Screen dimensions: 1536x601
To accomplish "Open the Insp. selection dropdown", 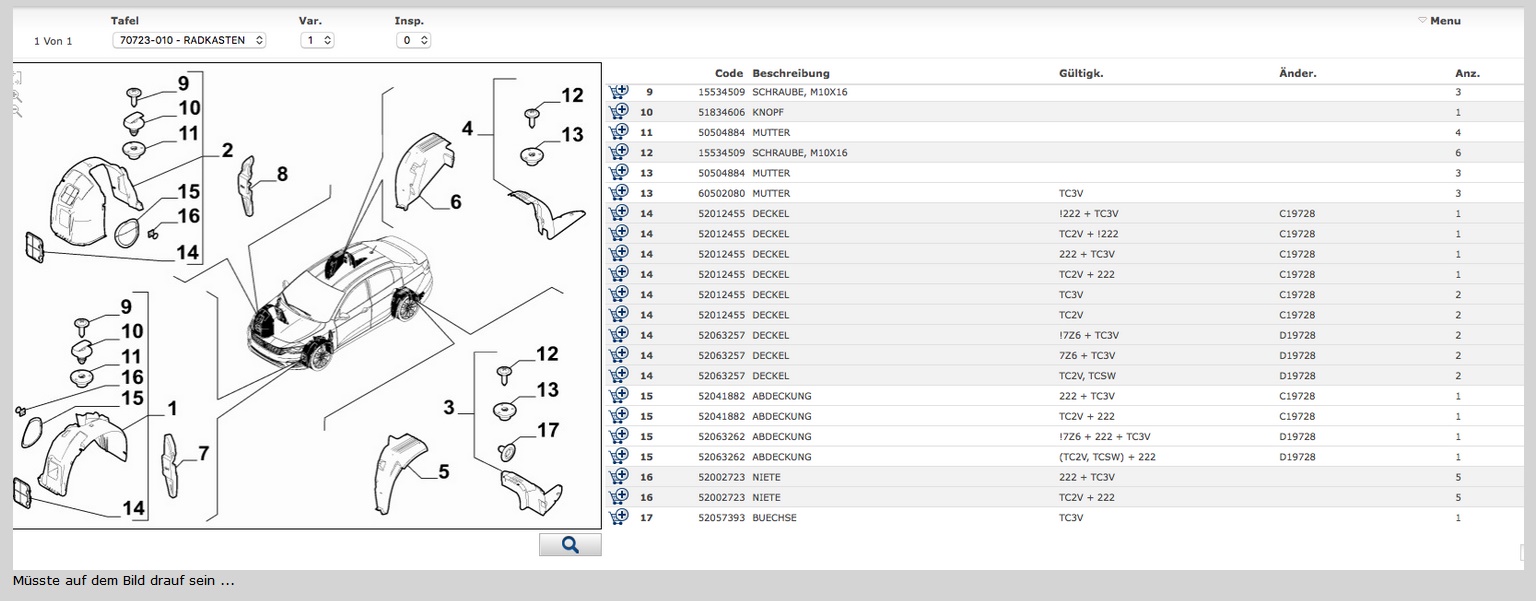I will coord(413,40).
